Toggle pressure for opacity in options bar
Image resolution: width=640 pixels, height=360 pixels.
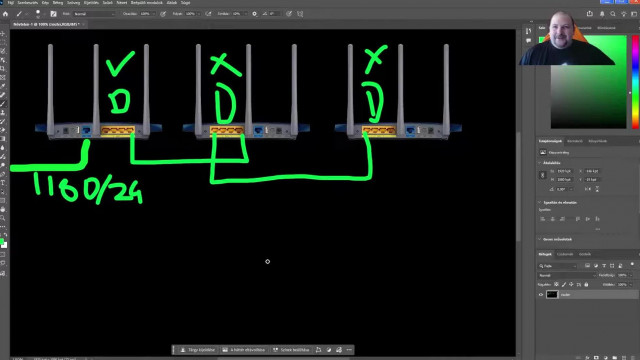point(163,14)
